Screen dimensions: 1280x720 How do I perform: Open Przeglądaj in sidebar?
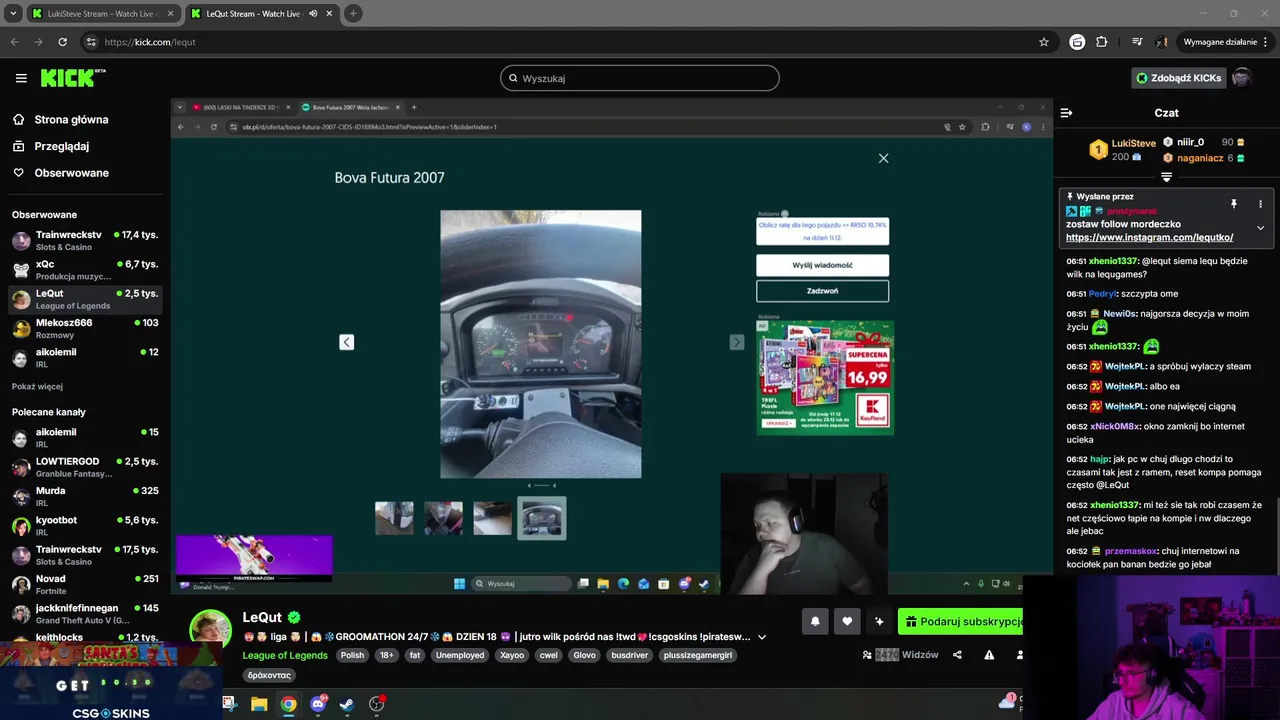point(61,146)
